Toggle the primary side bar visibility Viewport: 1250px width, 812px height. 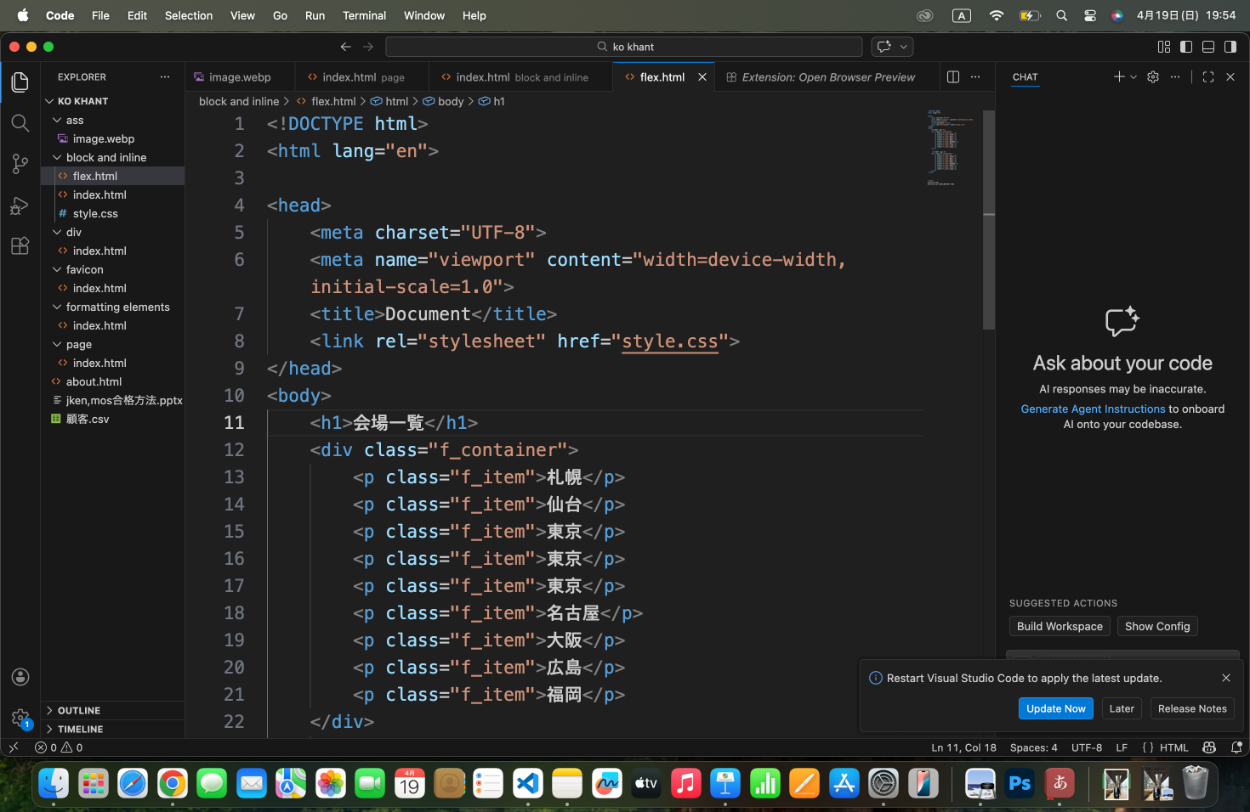pos(1186,47)
